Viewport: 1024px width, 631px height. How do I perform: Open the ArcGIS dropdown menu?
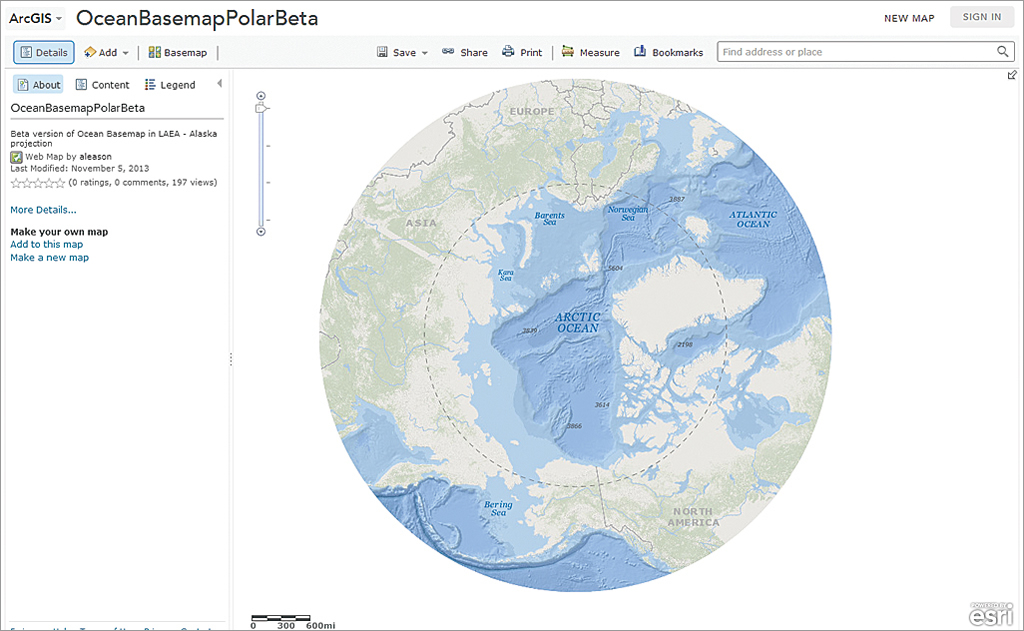[x=36, y=18]
